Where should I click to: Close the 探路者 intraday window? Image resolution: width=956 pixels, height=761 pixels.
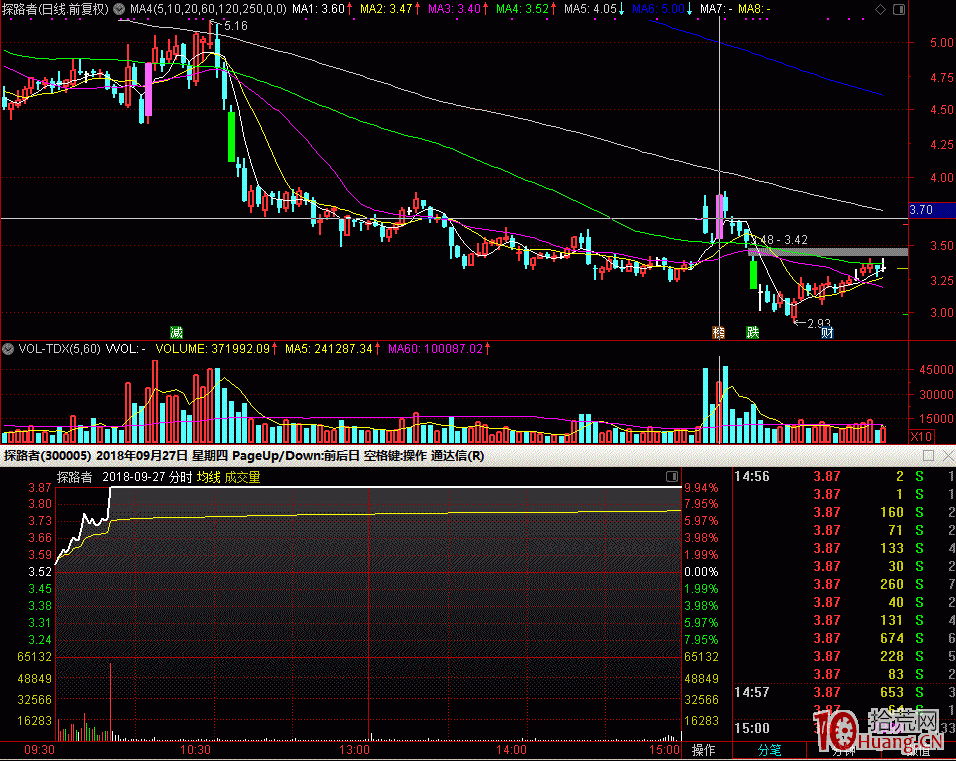coord(948,456)
